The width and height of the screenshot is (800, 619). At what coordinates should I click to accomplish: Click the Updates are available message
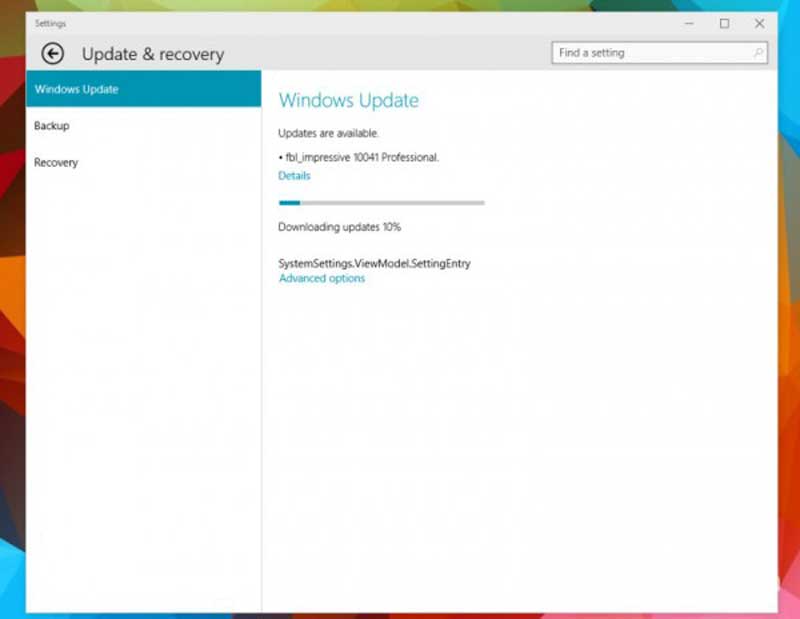328,133
